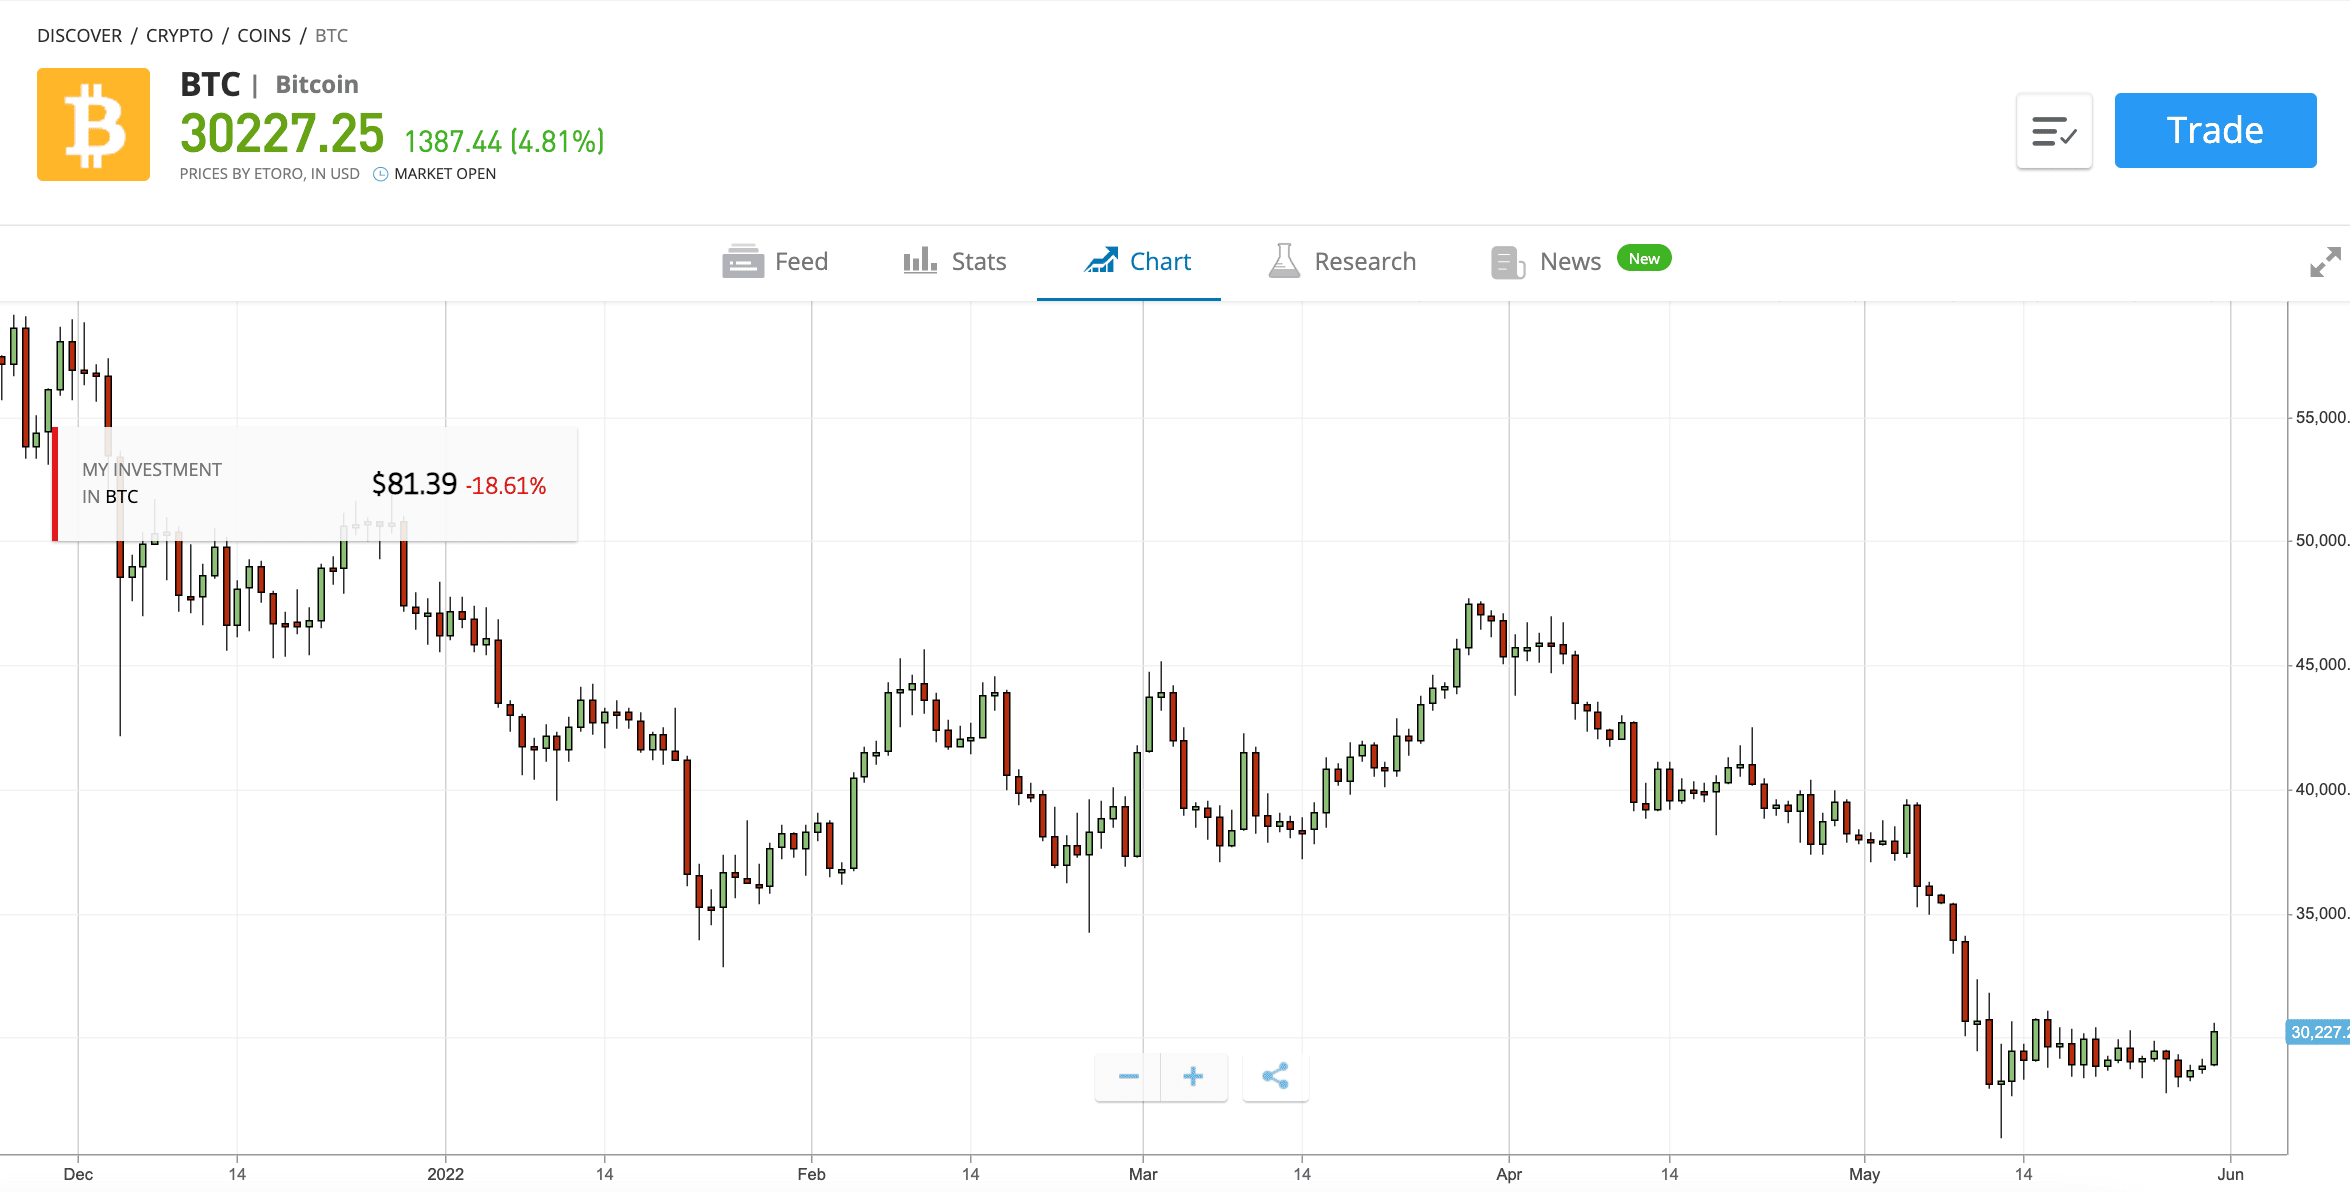The height and width of the screenshot is (1192, 2350).
Task: Click the Dec date axis label
Action: (x=78, y=1174)
